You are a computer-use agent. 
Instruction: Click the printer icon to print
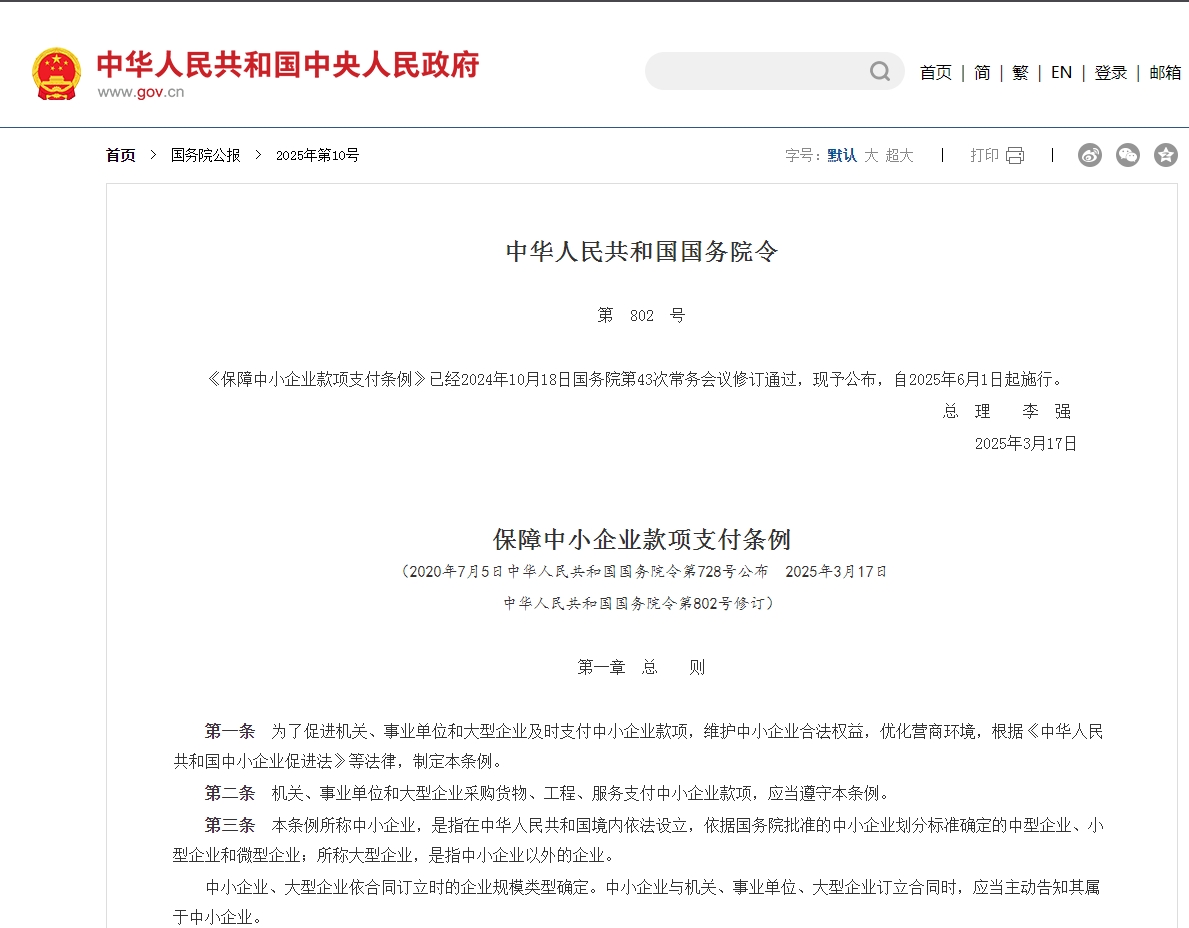point(1014,155)
